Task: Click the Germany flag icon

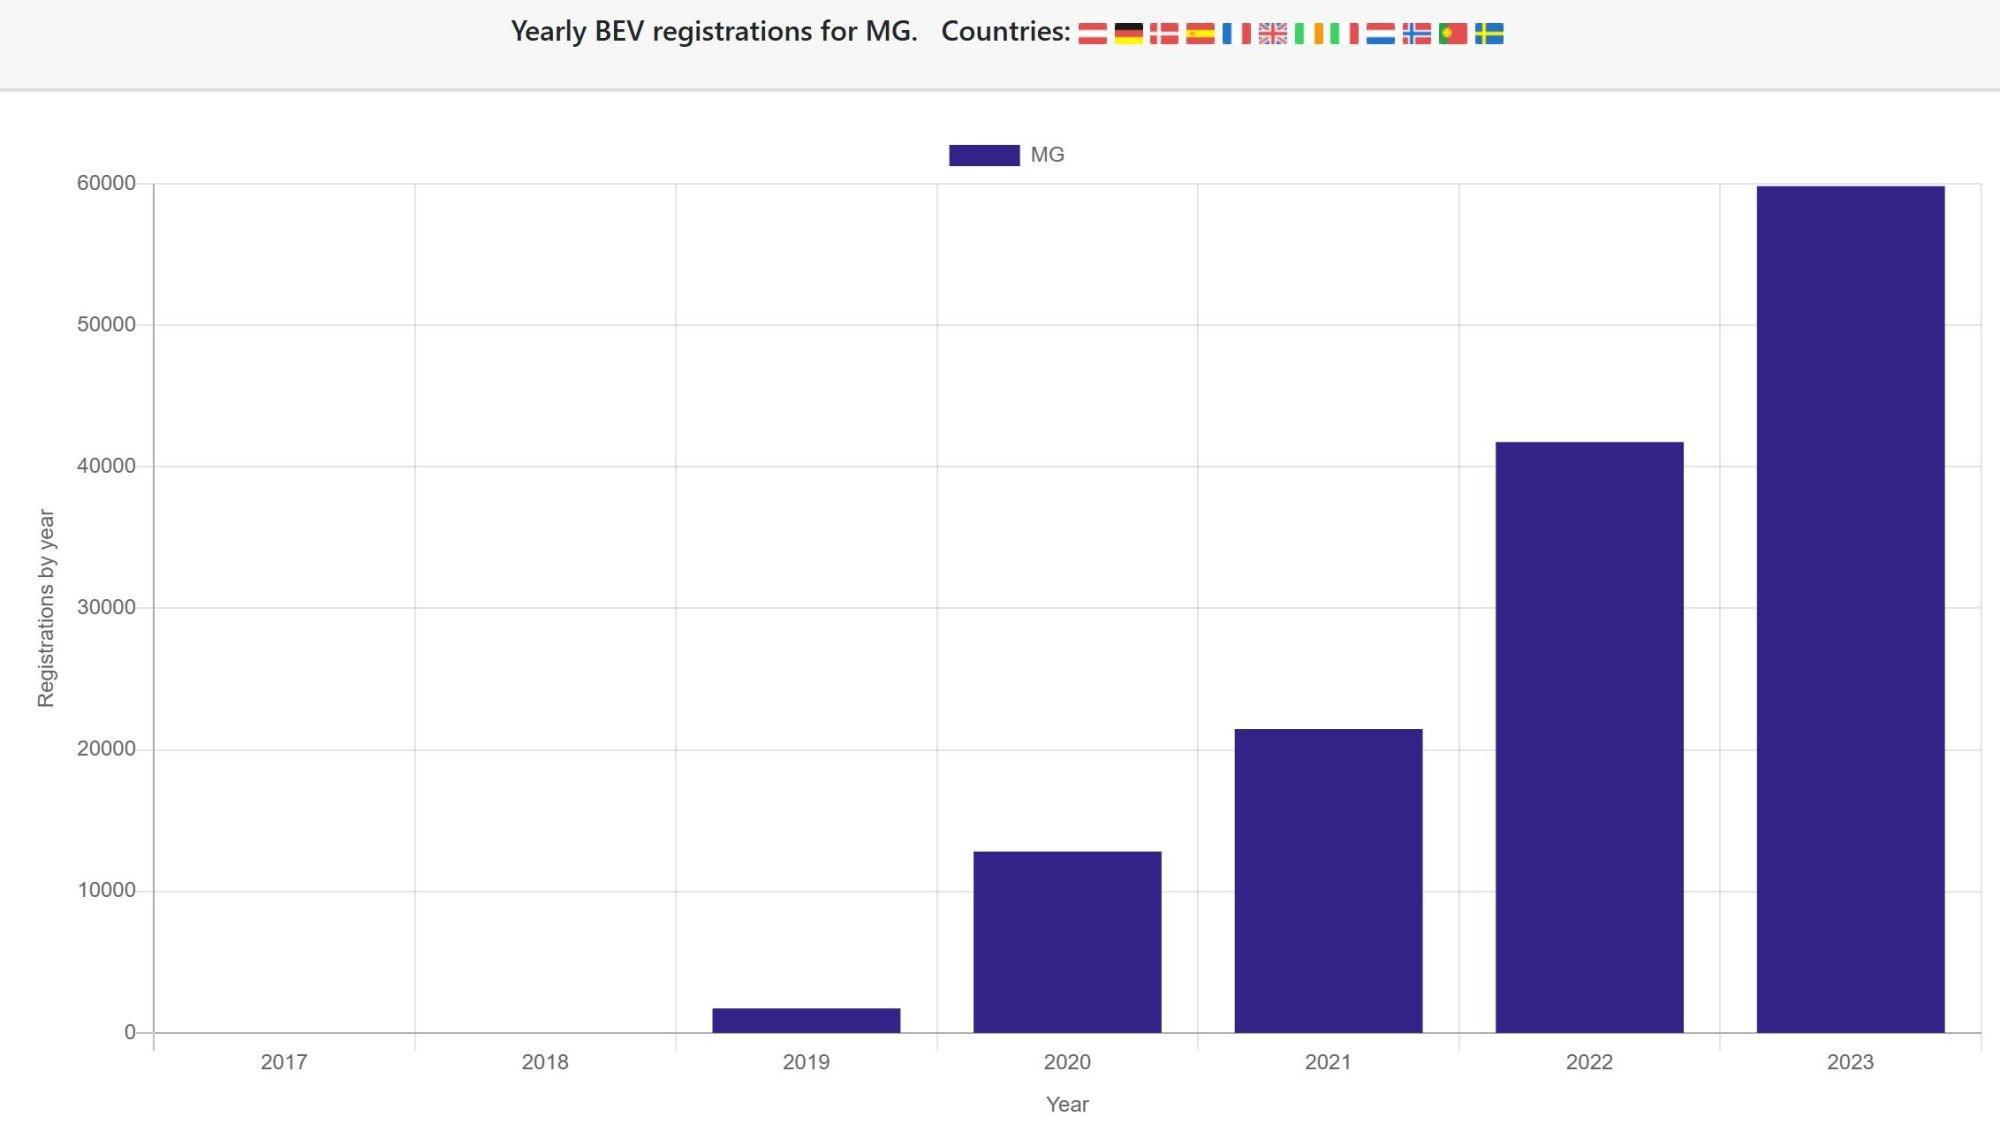Action: 1128,34
